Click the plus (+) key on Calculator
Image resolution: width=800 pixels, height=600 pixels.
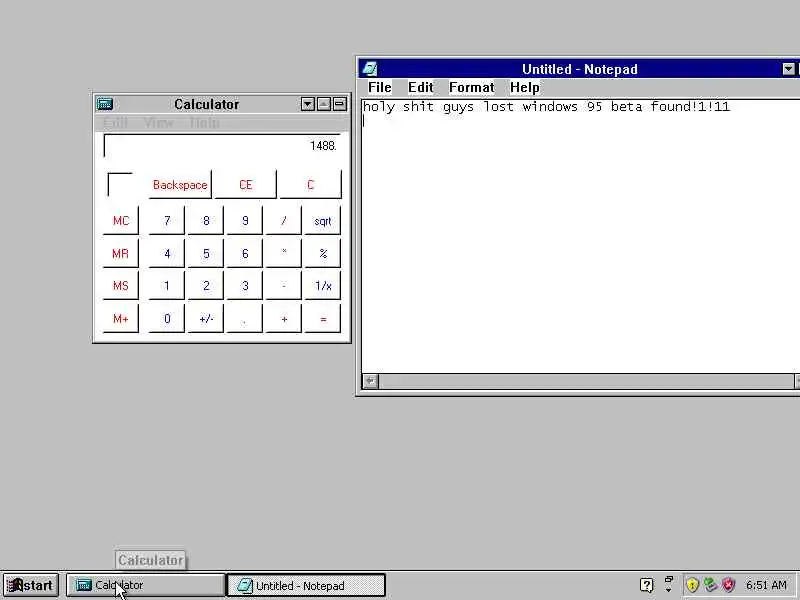[x=284, y=319]
